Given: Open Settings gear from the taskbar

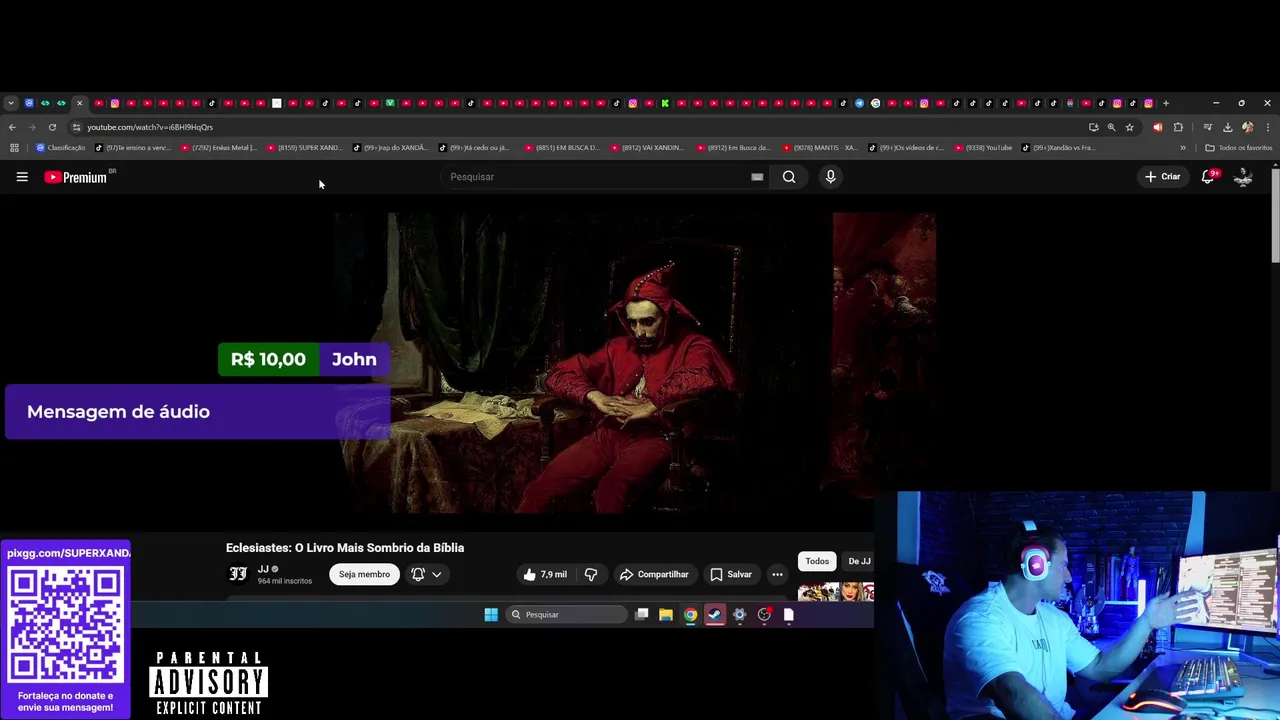Looking at the screenshot, I should click(739, 615).
